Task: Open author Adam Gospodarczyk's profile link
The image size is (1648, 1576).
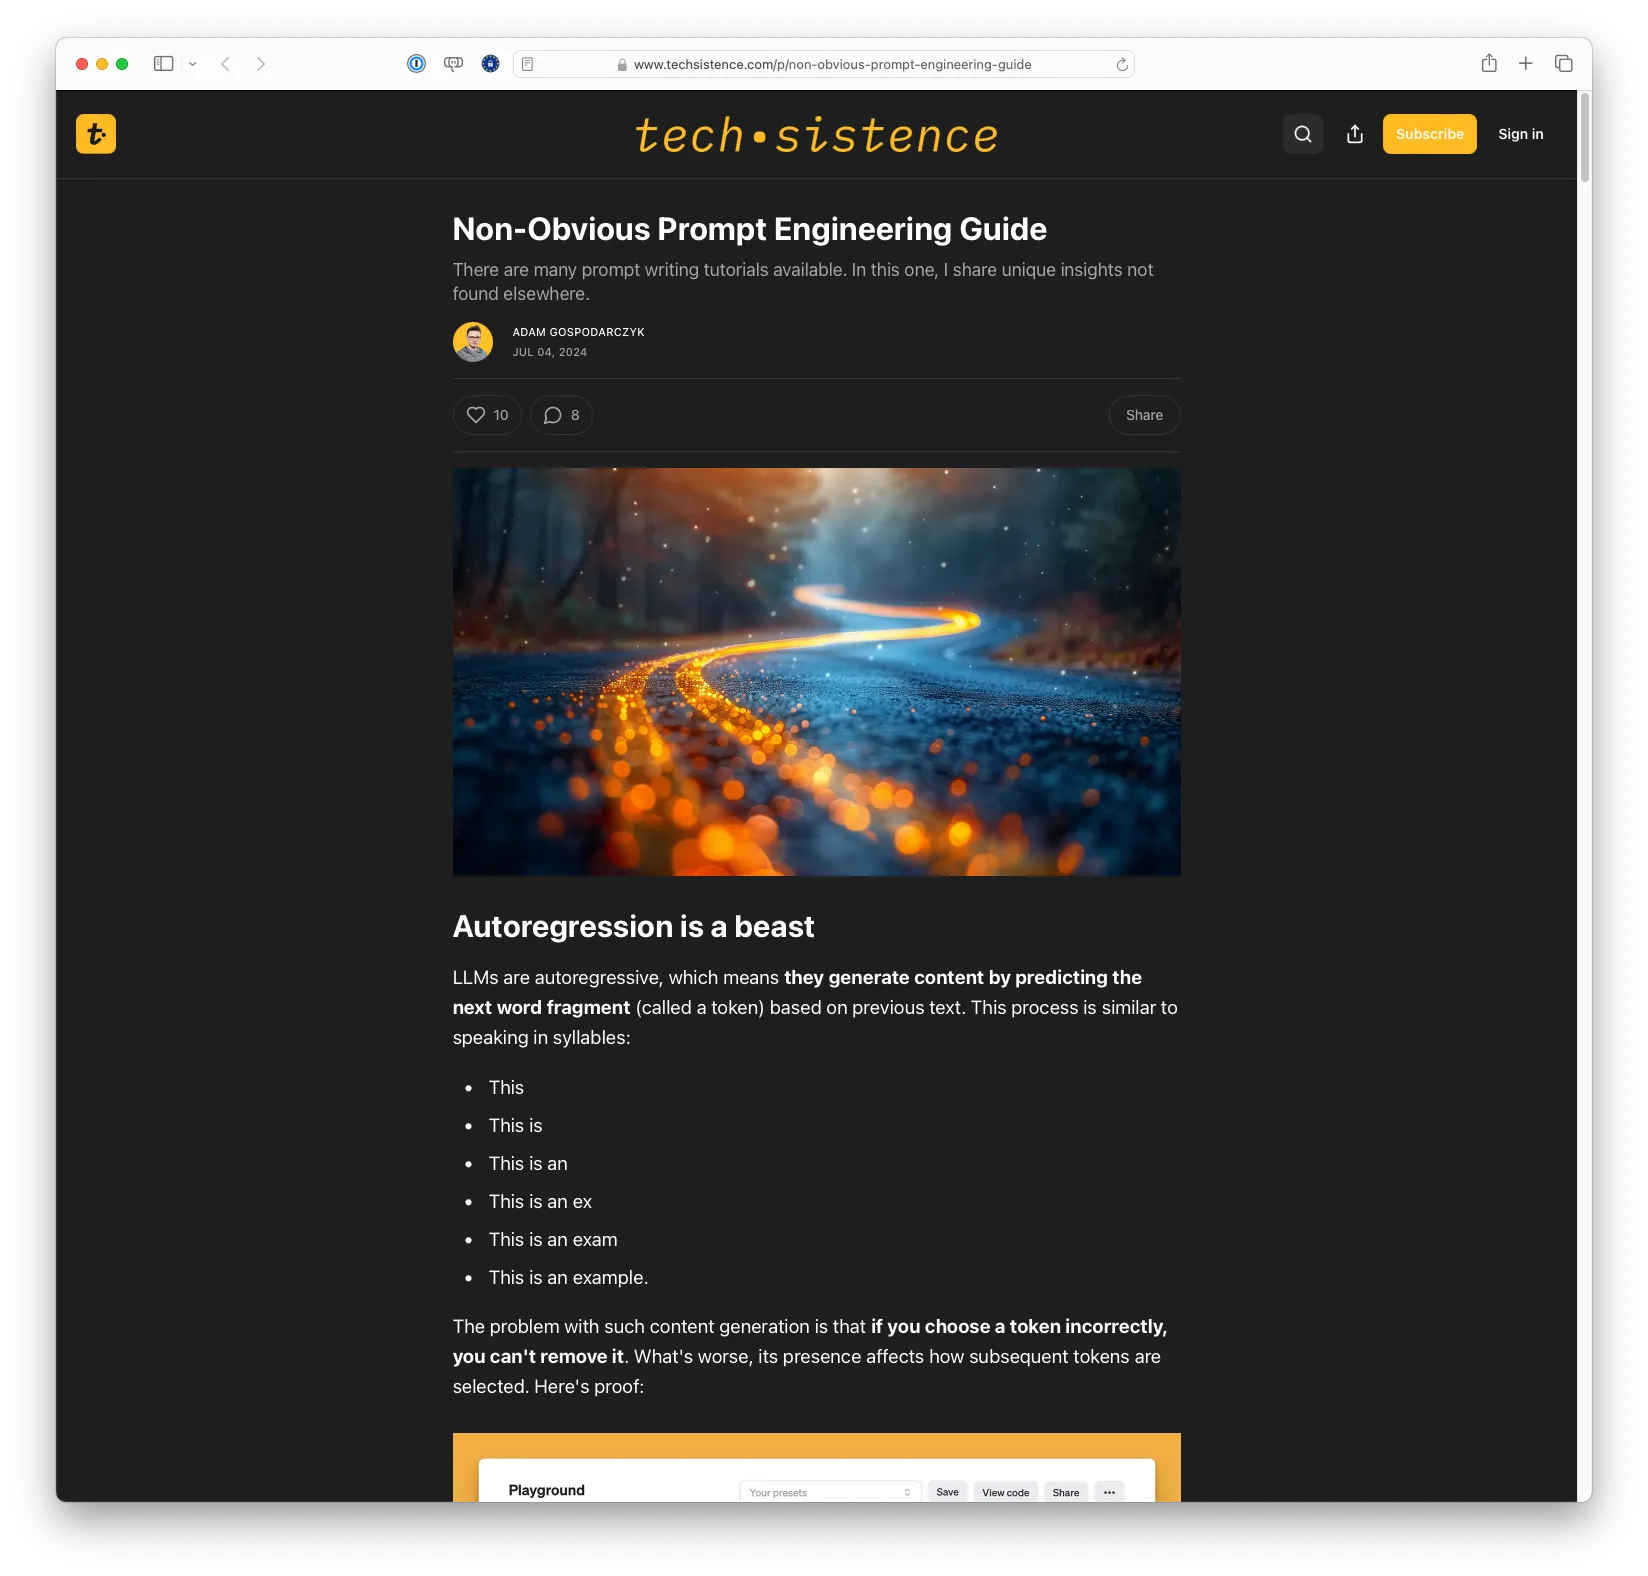Action: pyautogui.click(x=579, y=332)
